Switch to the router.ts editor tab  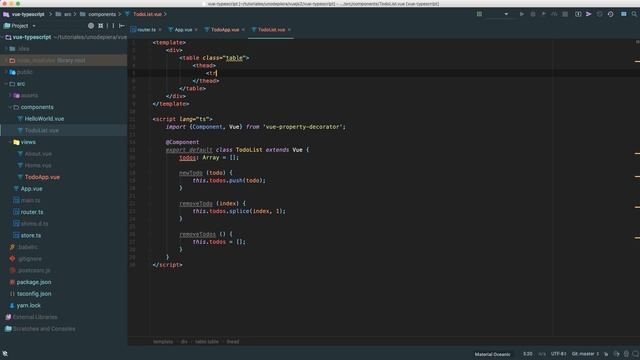[146, 30]
